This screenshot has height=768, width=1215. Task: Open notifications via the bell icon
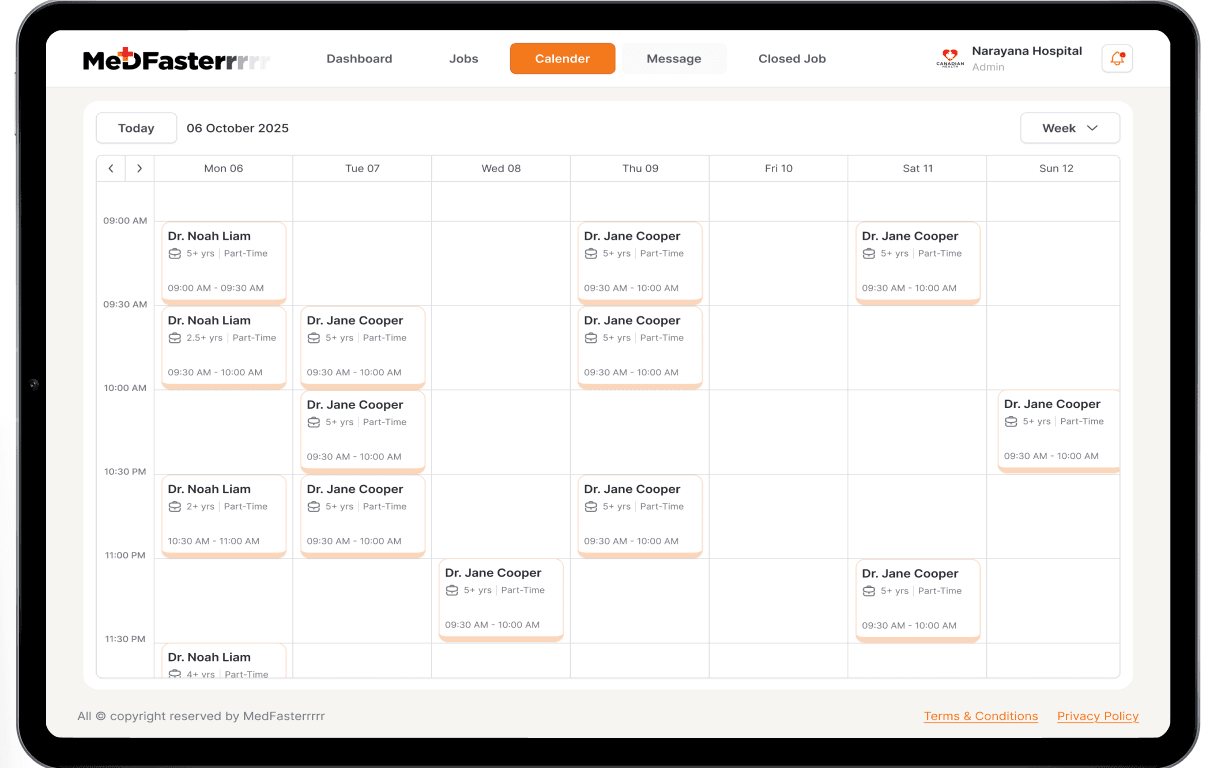(1116, 58)
